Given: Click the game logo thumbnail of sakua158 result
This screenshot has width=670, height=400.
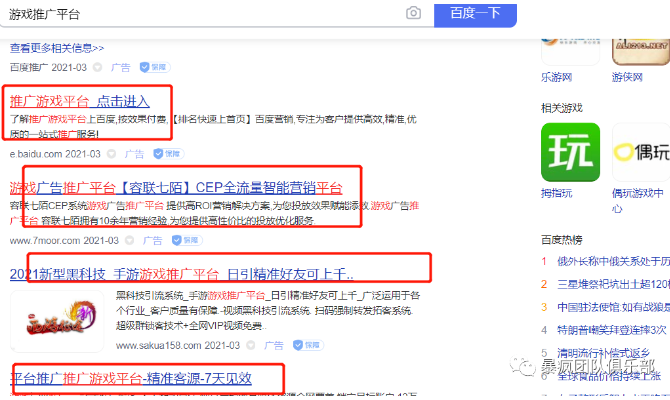Looking at the screenshot, I should pos(57,321).
